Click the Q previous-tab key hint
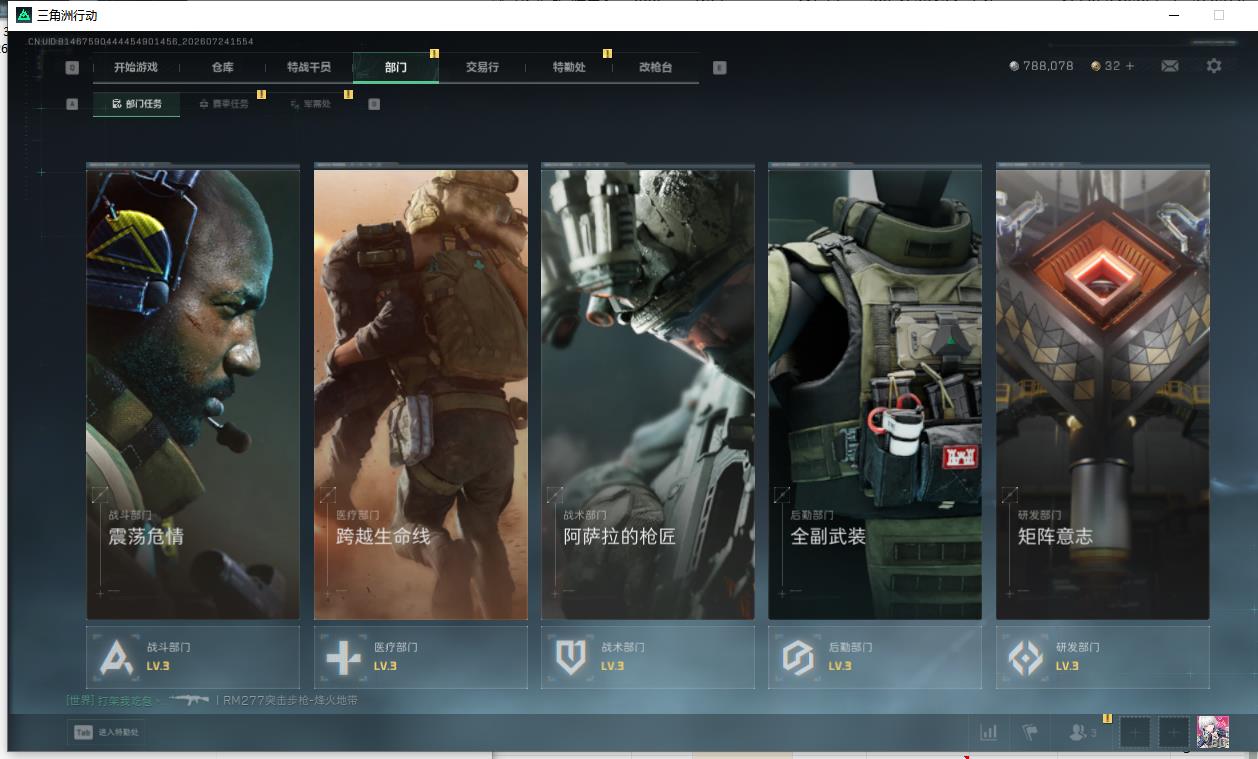Image resolution: width=1258 pixels, height=759 pixels. (72, 68)
